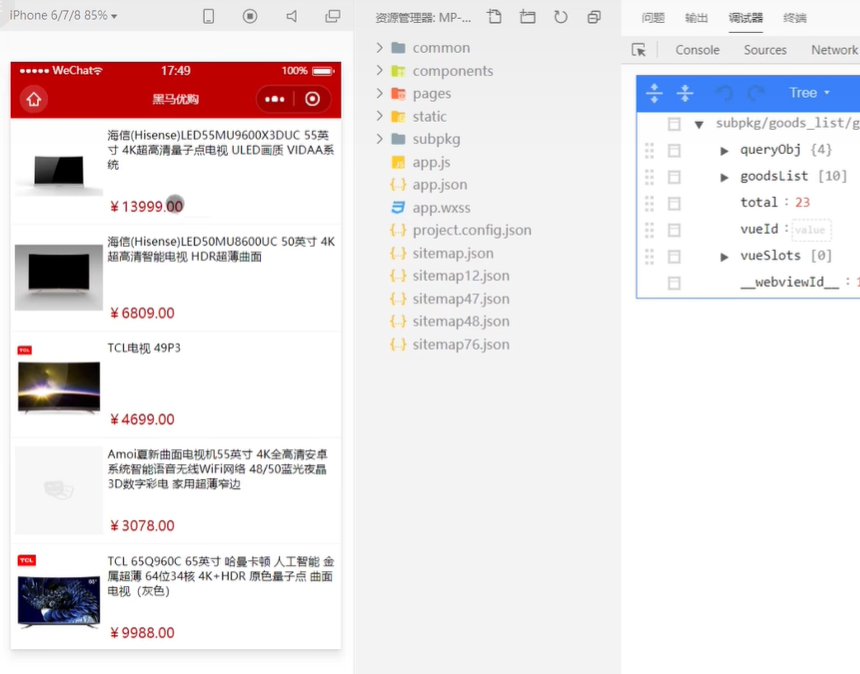Expand all nodes in data tree toolbar

click(654, 93)
